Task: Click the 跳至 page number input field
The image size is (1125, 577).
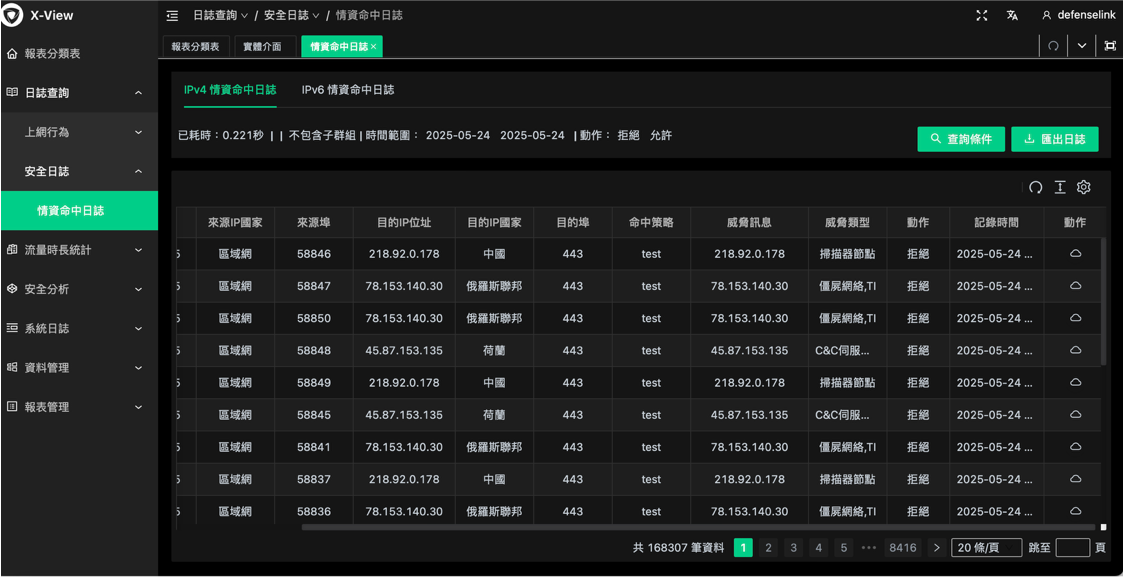Action: click(x=1072, y=548)
